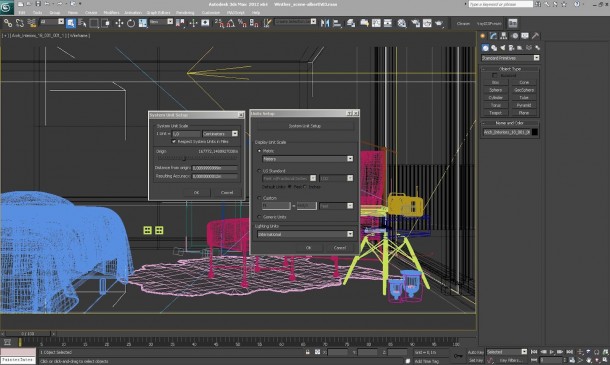Select the Geometry category icon
Image resolution: width=610 pixels, height=365 pixels.
point(485,48)
